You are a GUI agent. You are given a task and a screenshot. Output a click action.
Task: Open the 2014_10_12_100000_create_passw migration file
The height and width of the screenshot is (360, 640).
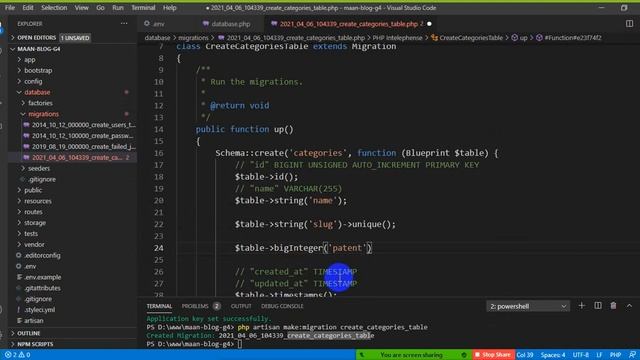tap(82, 136)
